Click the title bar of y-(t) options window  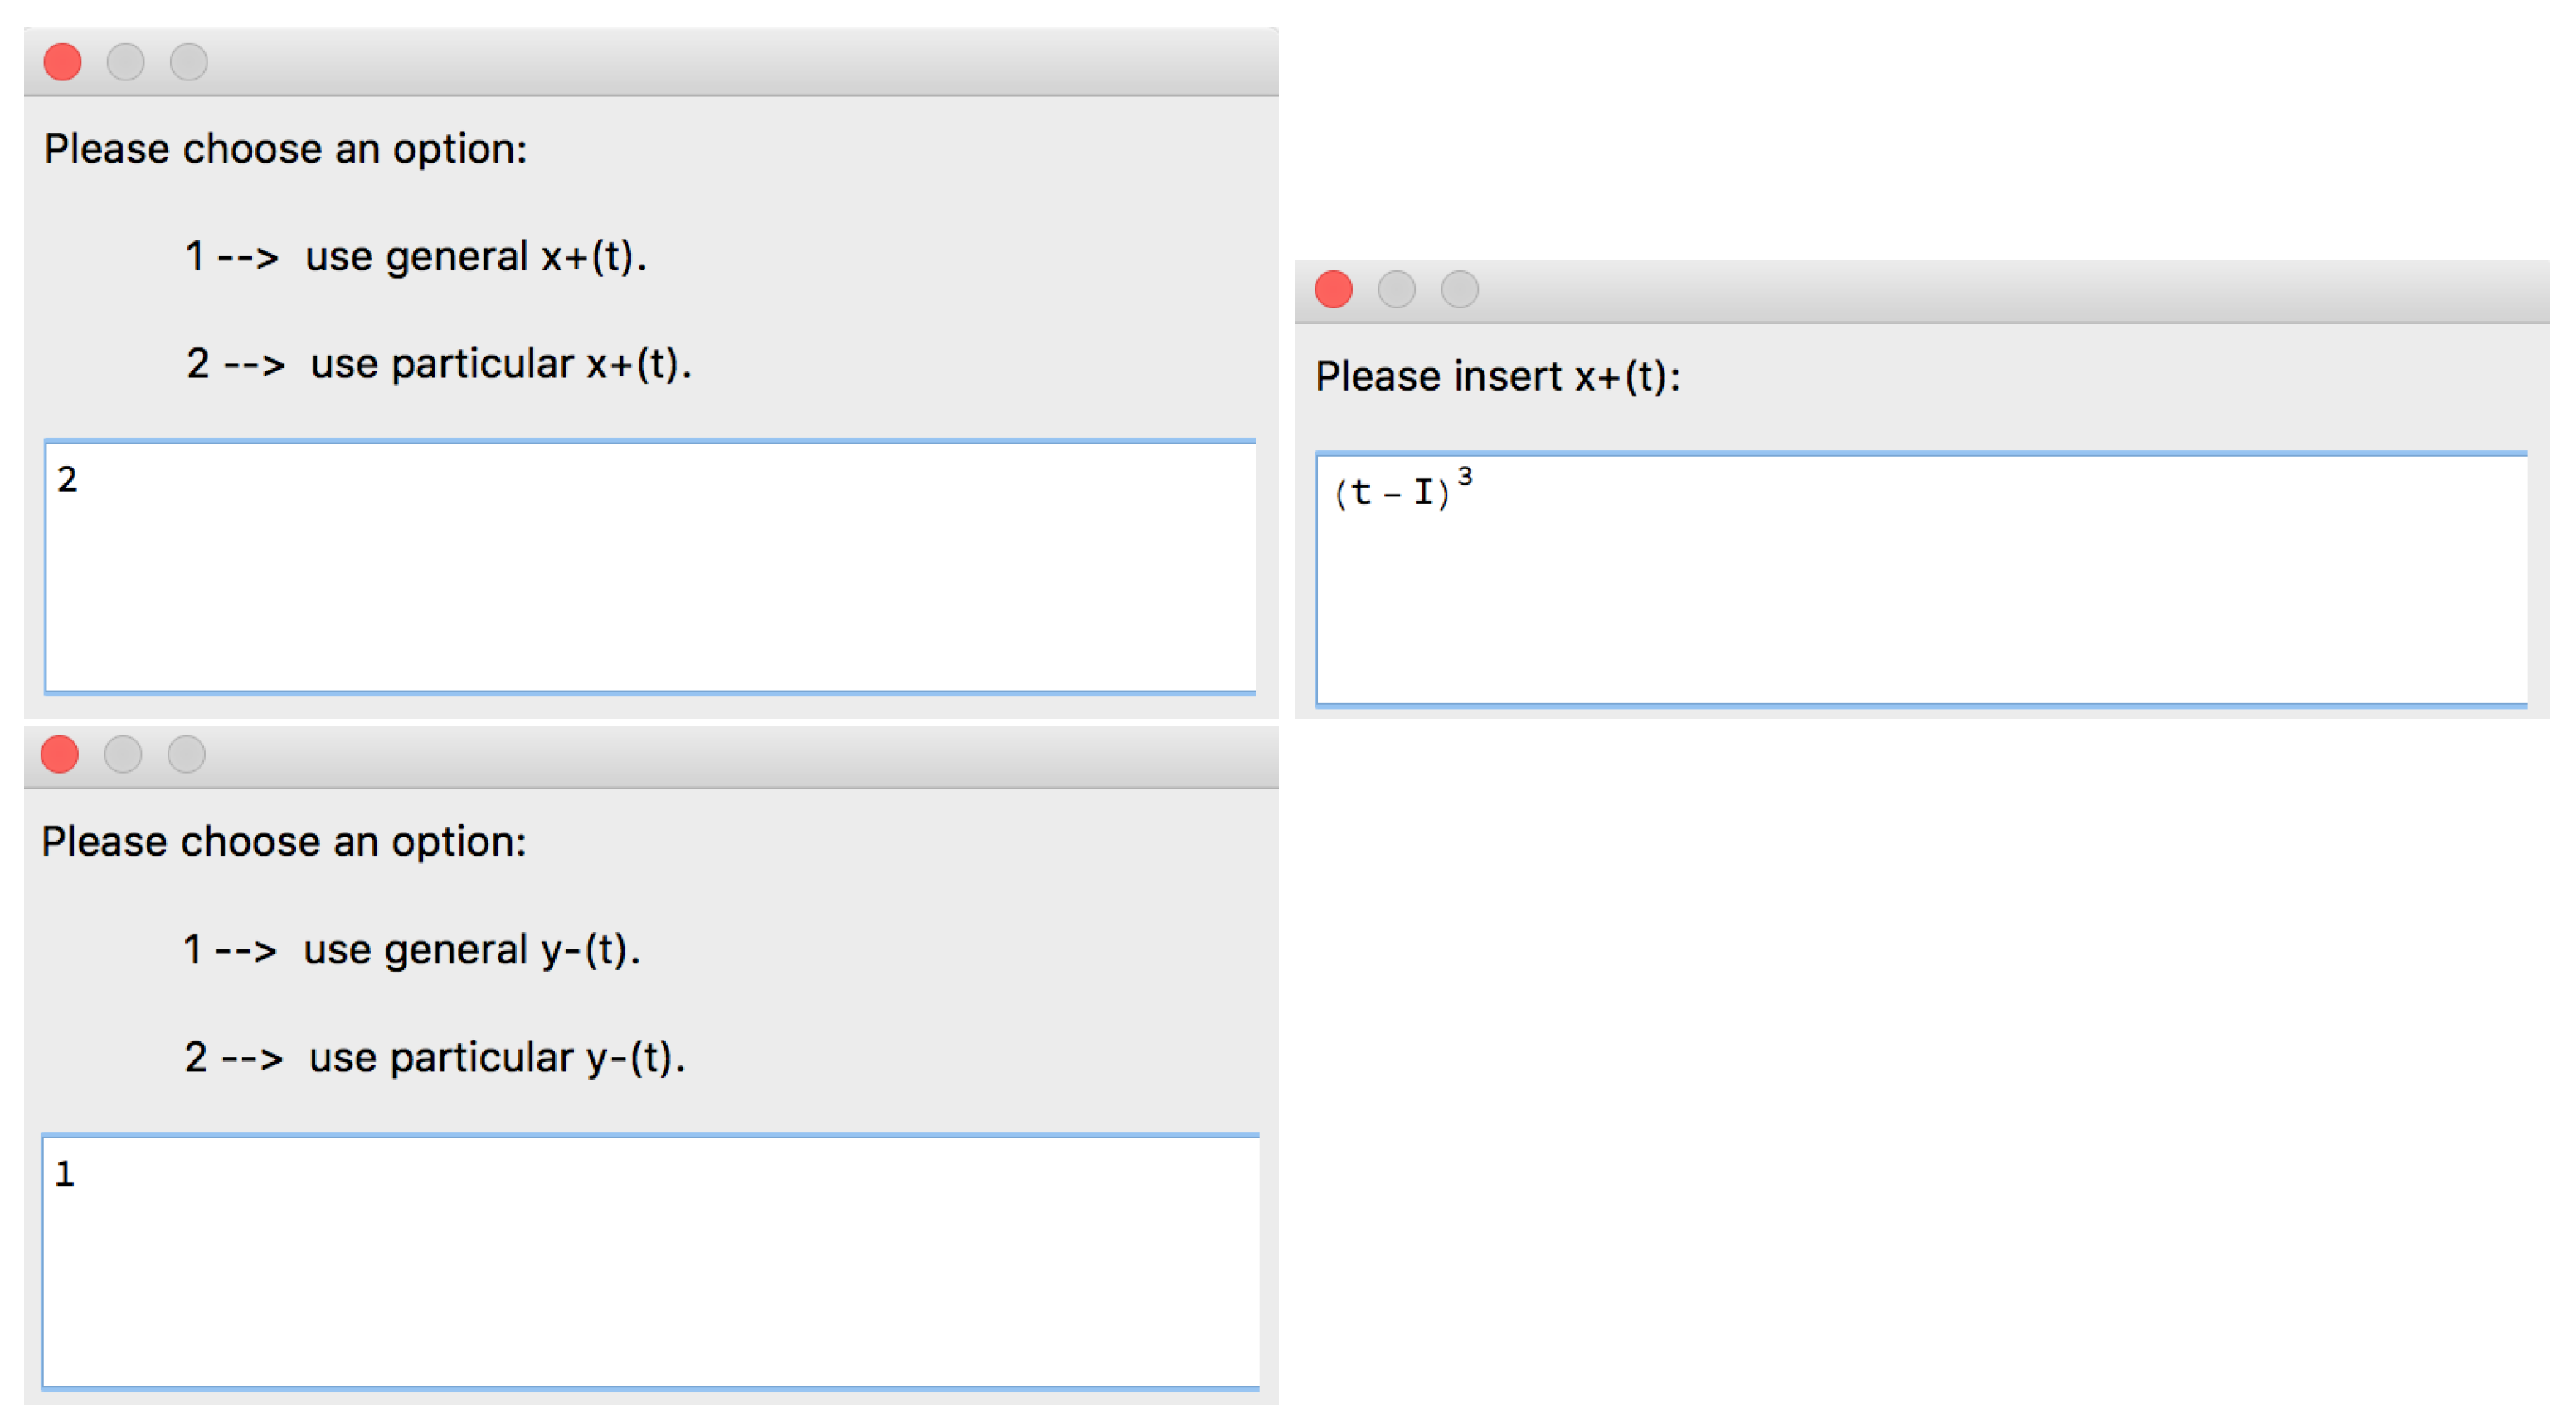[700, 754]
